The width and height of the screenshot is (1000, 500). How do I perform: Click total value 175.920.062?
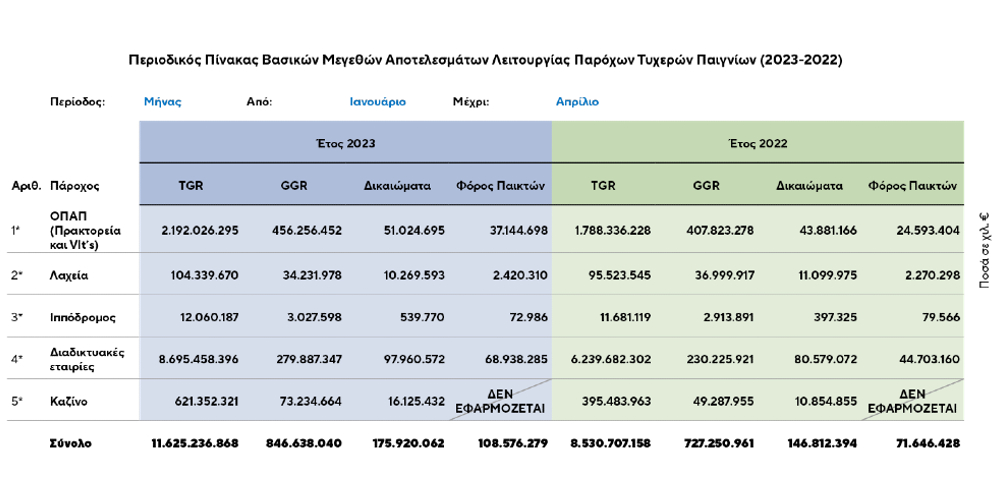(x=409, y=443)
